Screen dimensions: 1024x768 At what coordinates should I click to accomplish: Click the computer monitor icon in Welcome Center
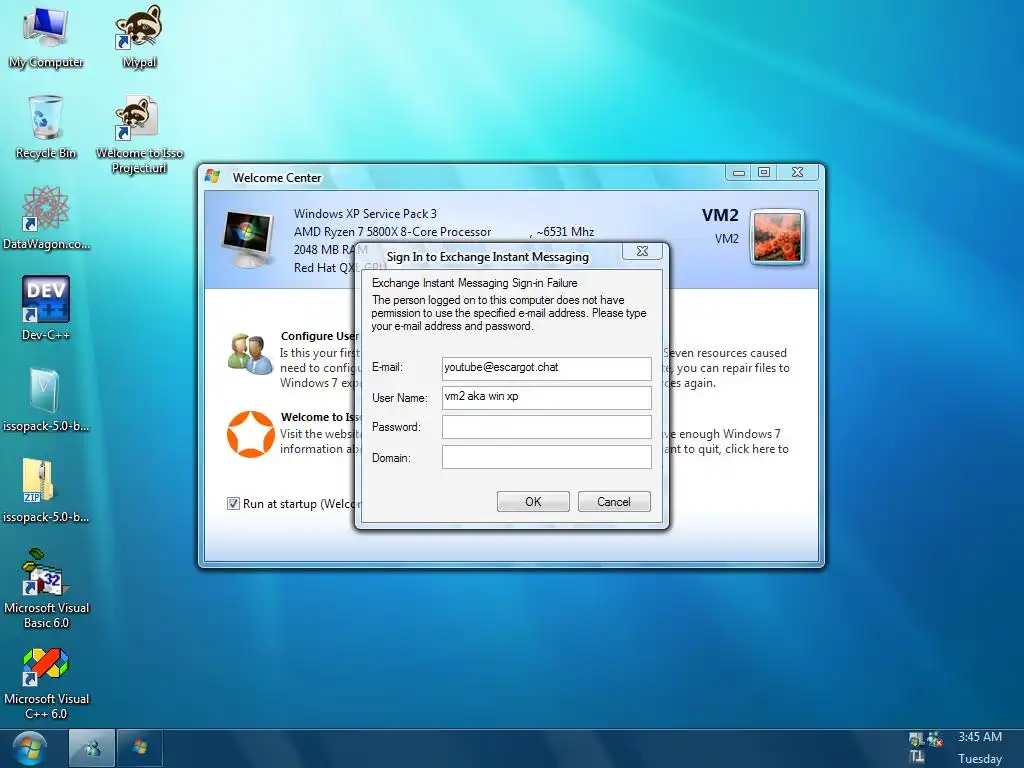click(x=248, y=239)
